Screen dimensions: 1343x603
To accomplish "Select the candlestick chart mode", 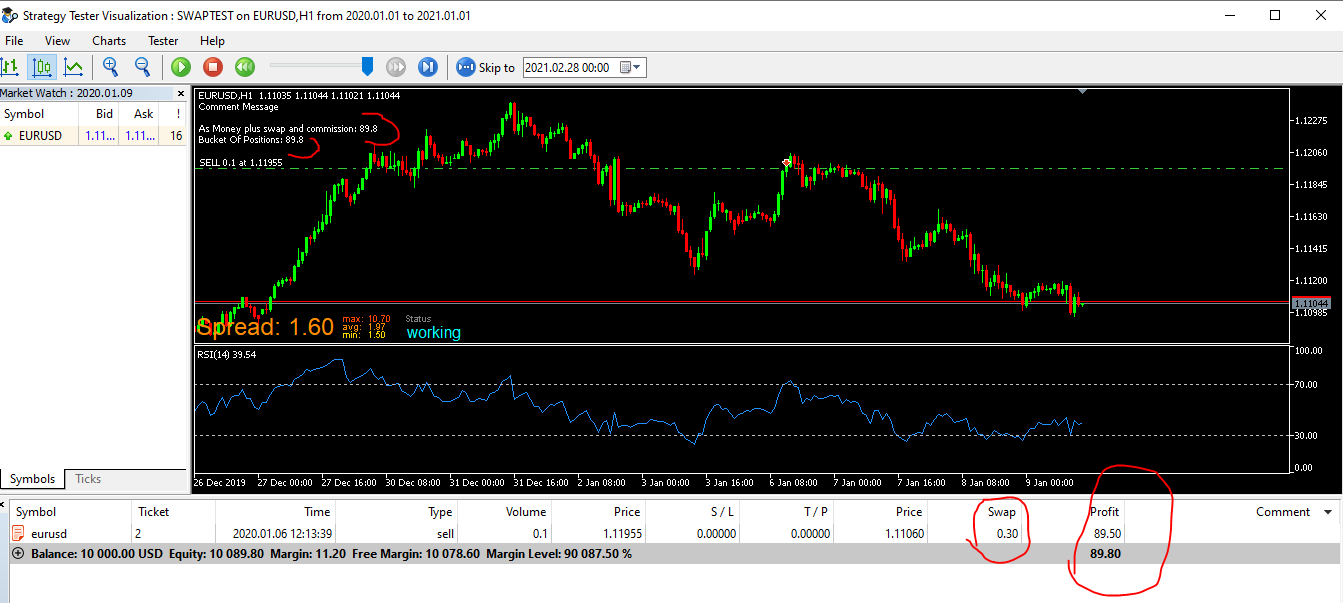I will 42,67.
